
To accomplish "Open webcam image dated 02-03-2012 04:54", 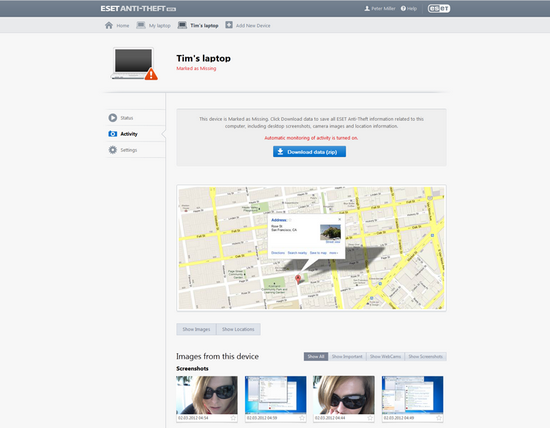I will pos(207,395).
